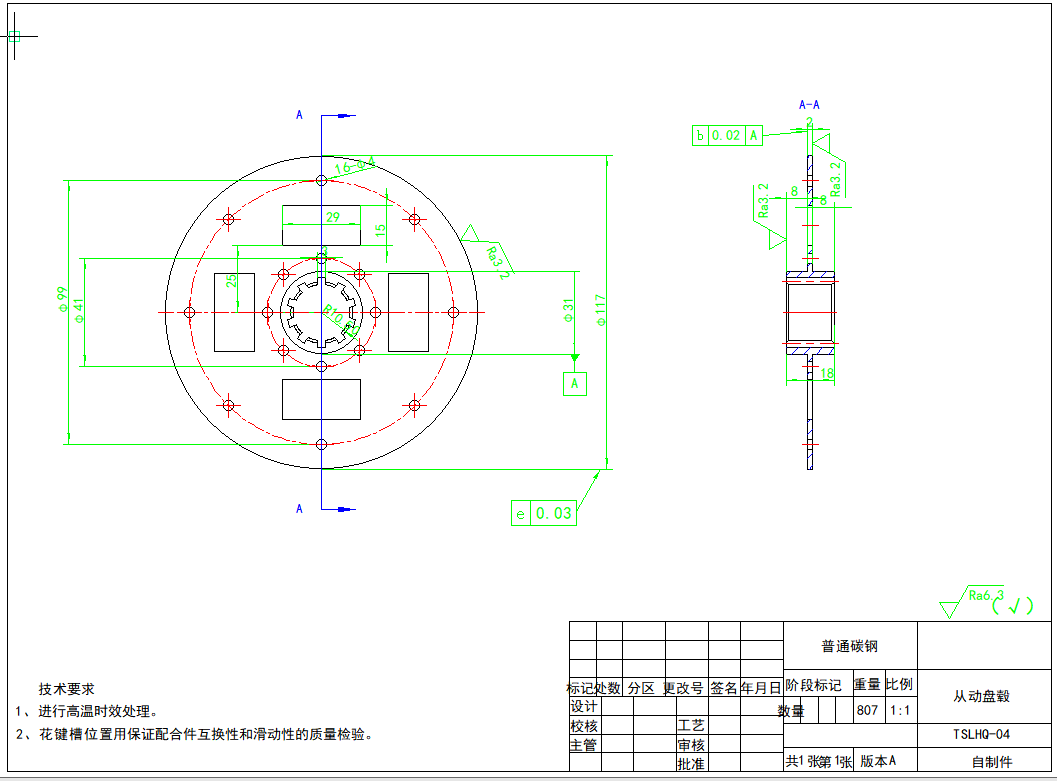Select the datum A box marker
The width and height of the screenshot is (1057, 781).
click(574, 383)
